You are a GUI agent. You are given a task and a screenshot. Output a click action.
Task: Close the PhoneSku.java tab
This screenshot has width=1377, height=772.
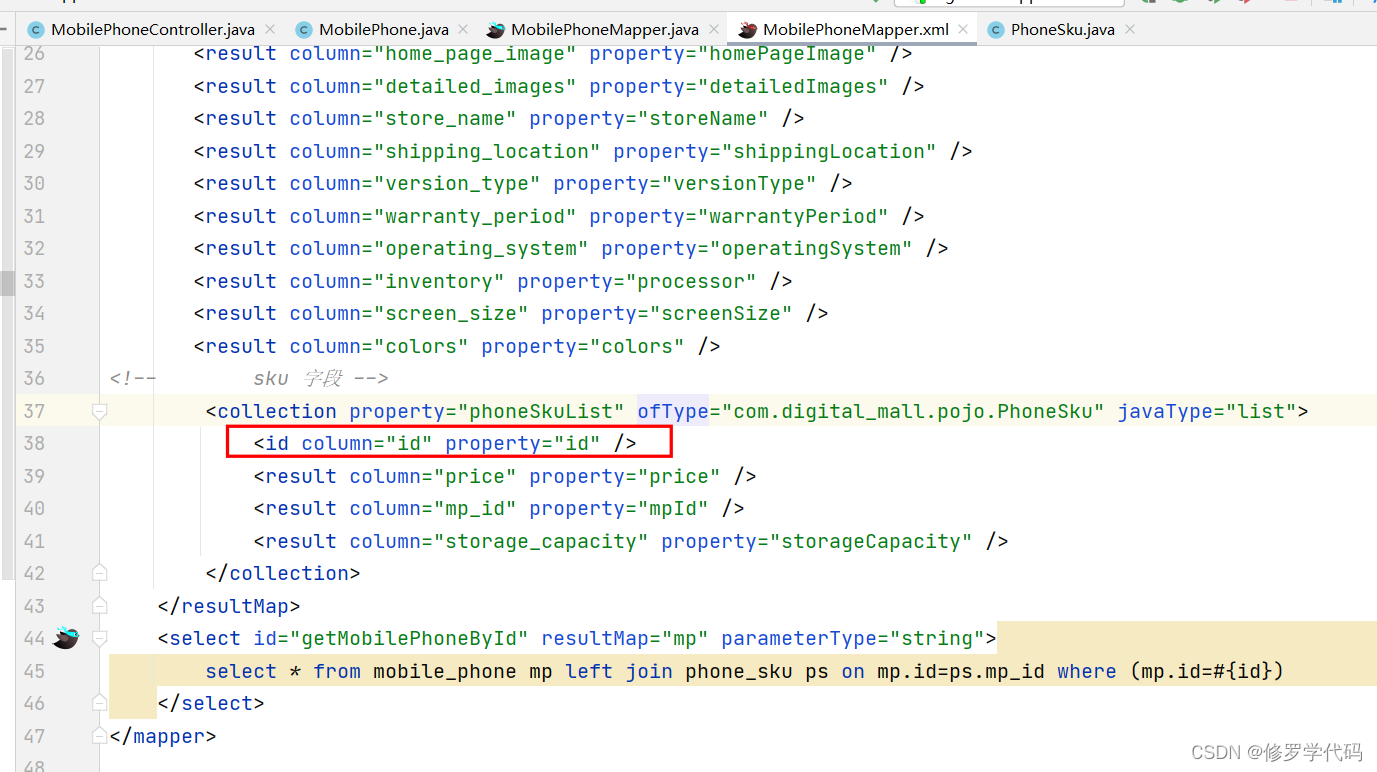click(x=1130, y=30)
